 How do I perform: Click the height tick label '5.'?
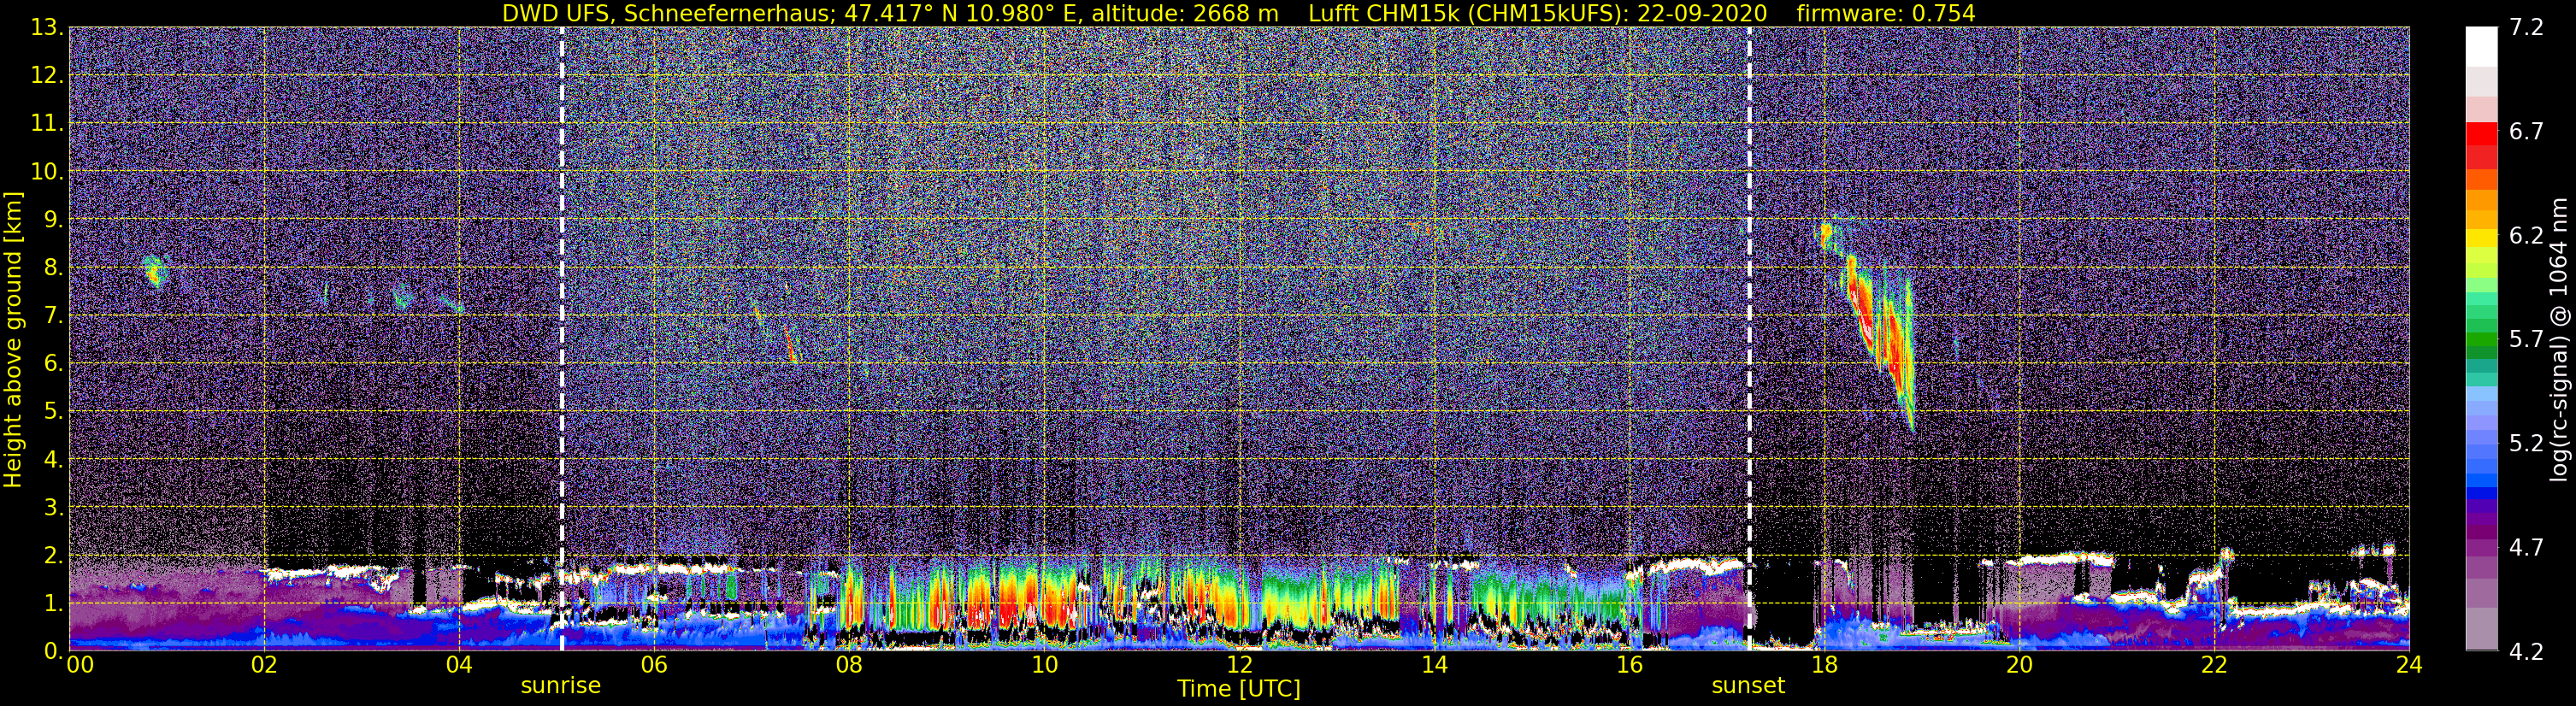[x=53, y=412]
